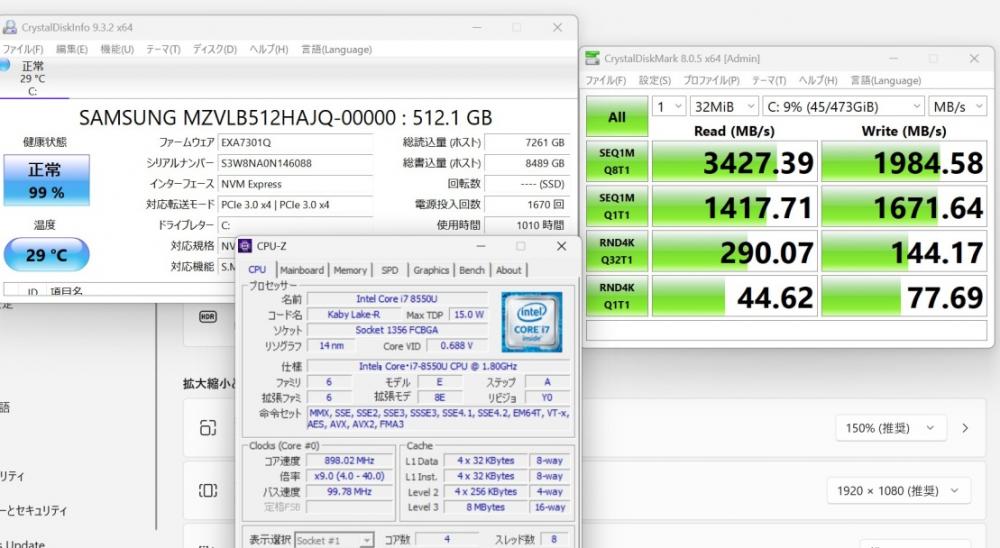Open ファイル(F) menu in CrystalDiskMark

[606, 80]
